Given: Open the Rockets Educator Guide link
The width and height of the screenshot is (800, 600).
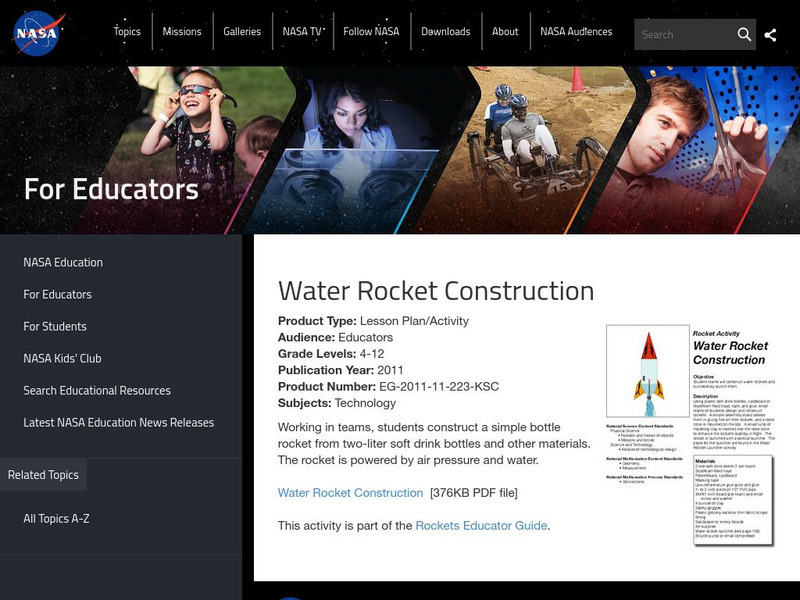Looking at the screenshot, I should (481, 526).
